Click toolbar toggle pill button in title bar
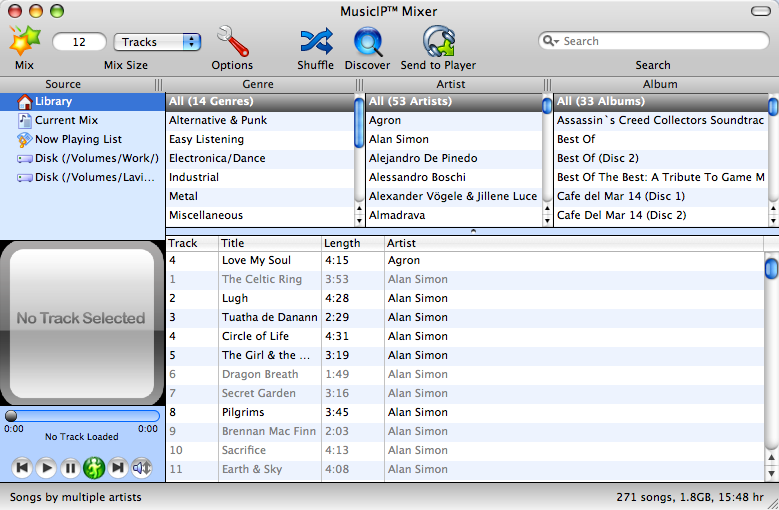 (x=761, y=11)
